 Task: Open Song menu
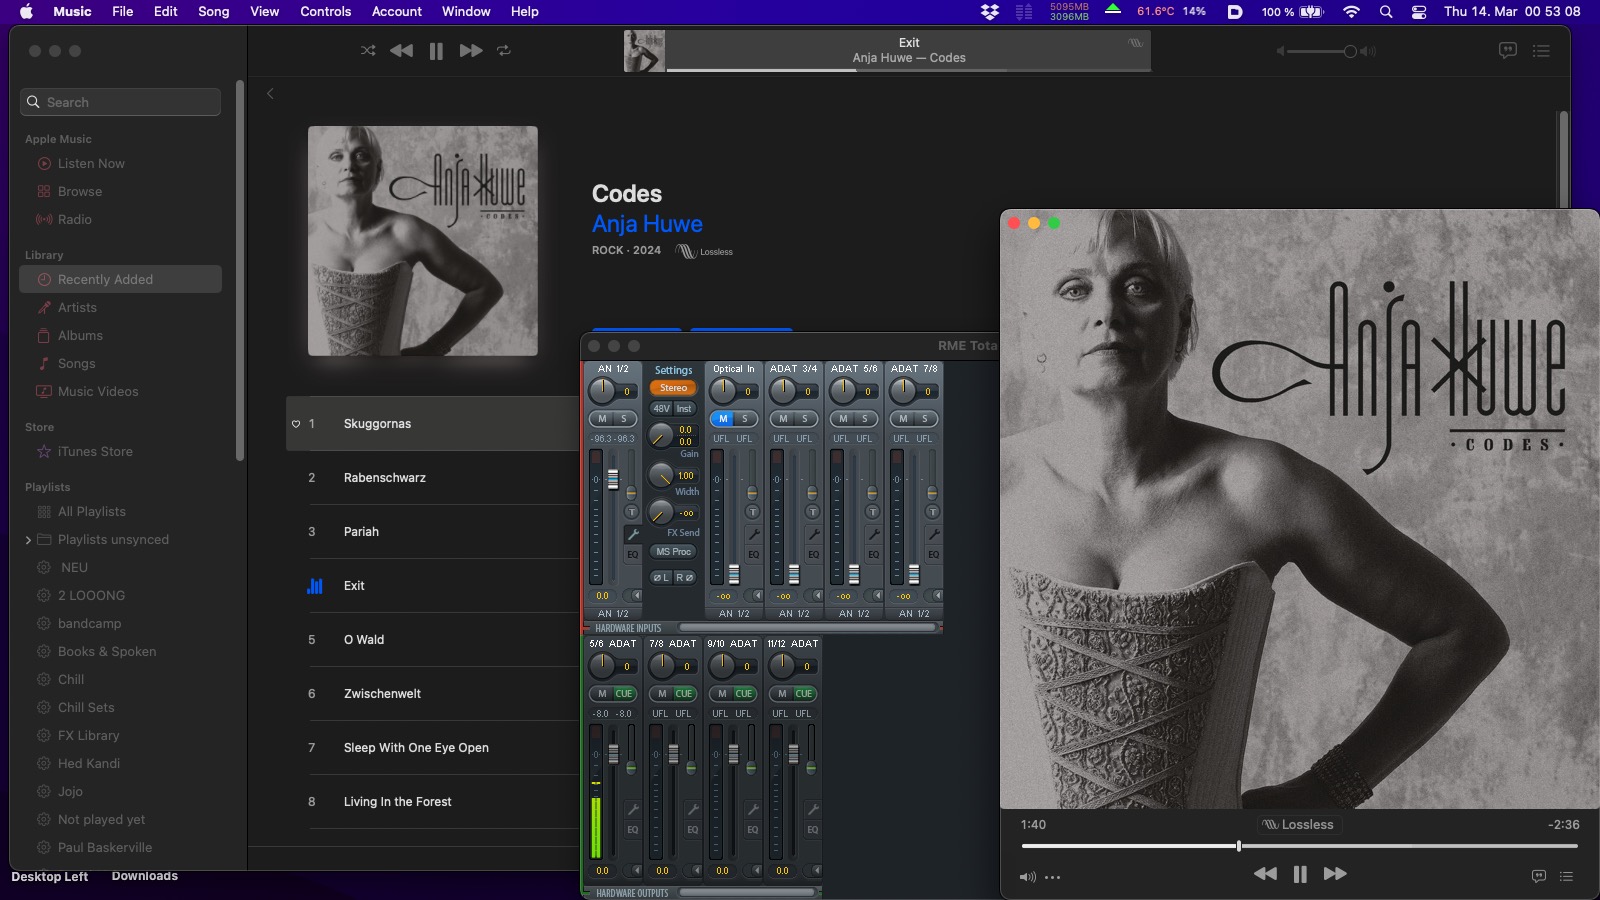[x=213, y=12]
